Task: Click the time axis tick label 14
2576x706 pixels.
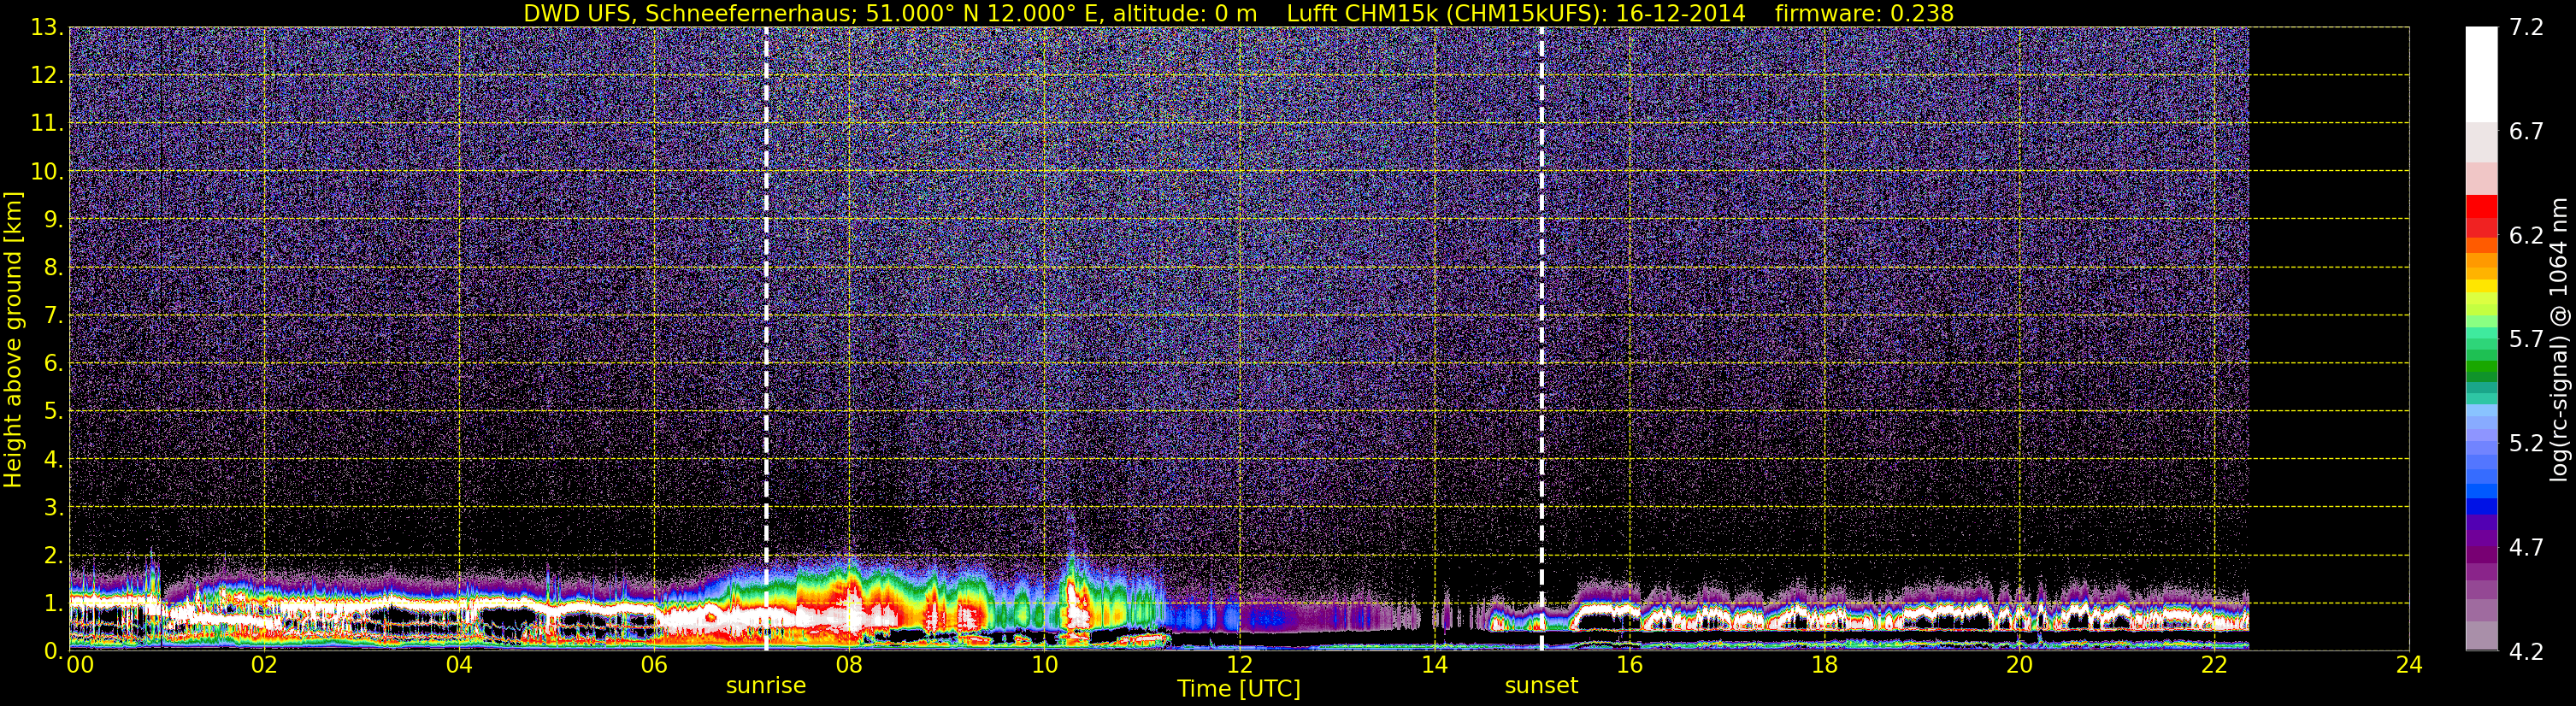Action: point(1434,665)
